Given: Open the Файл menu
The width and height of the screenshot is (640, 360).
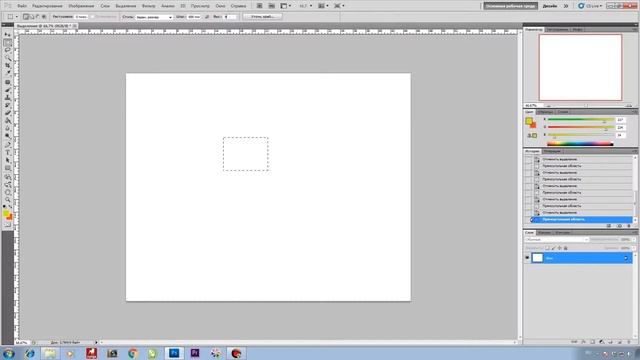Looking at the screenshot, I should pyautogui.click(x=22, y=6).
